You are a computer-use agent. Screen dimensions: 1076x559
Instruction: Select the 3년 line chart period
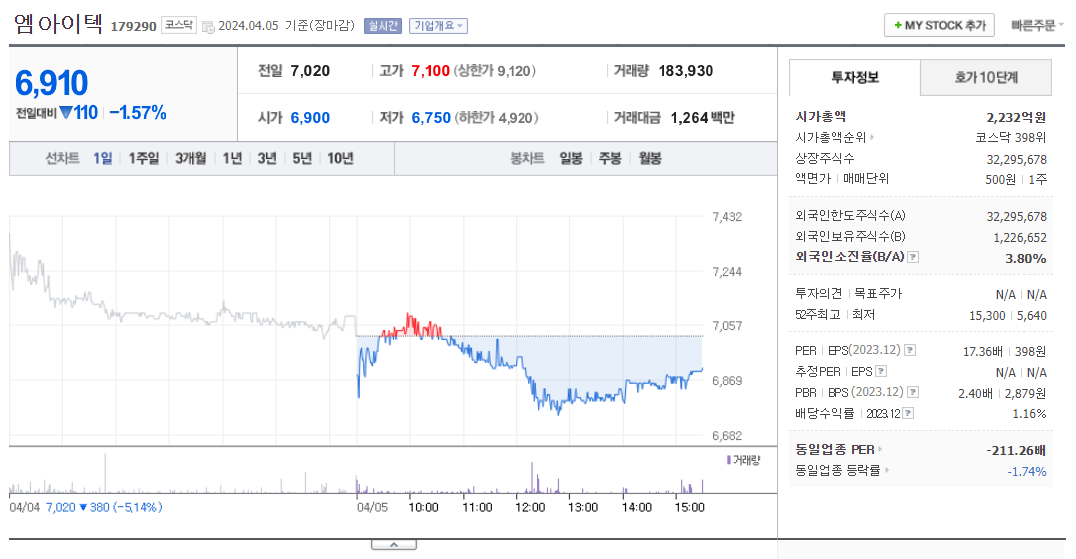(x=267, y=158)
